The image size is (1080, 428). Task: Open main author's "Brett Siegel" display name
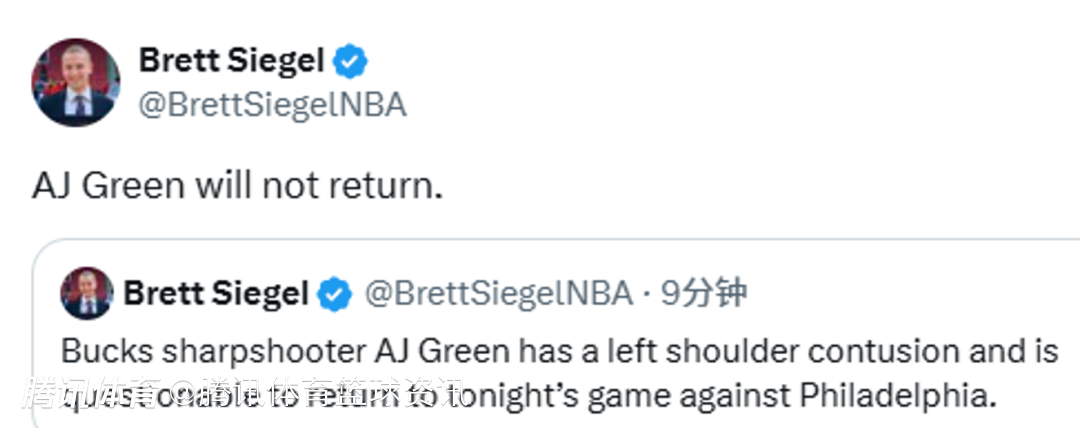coord(231,61)
